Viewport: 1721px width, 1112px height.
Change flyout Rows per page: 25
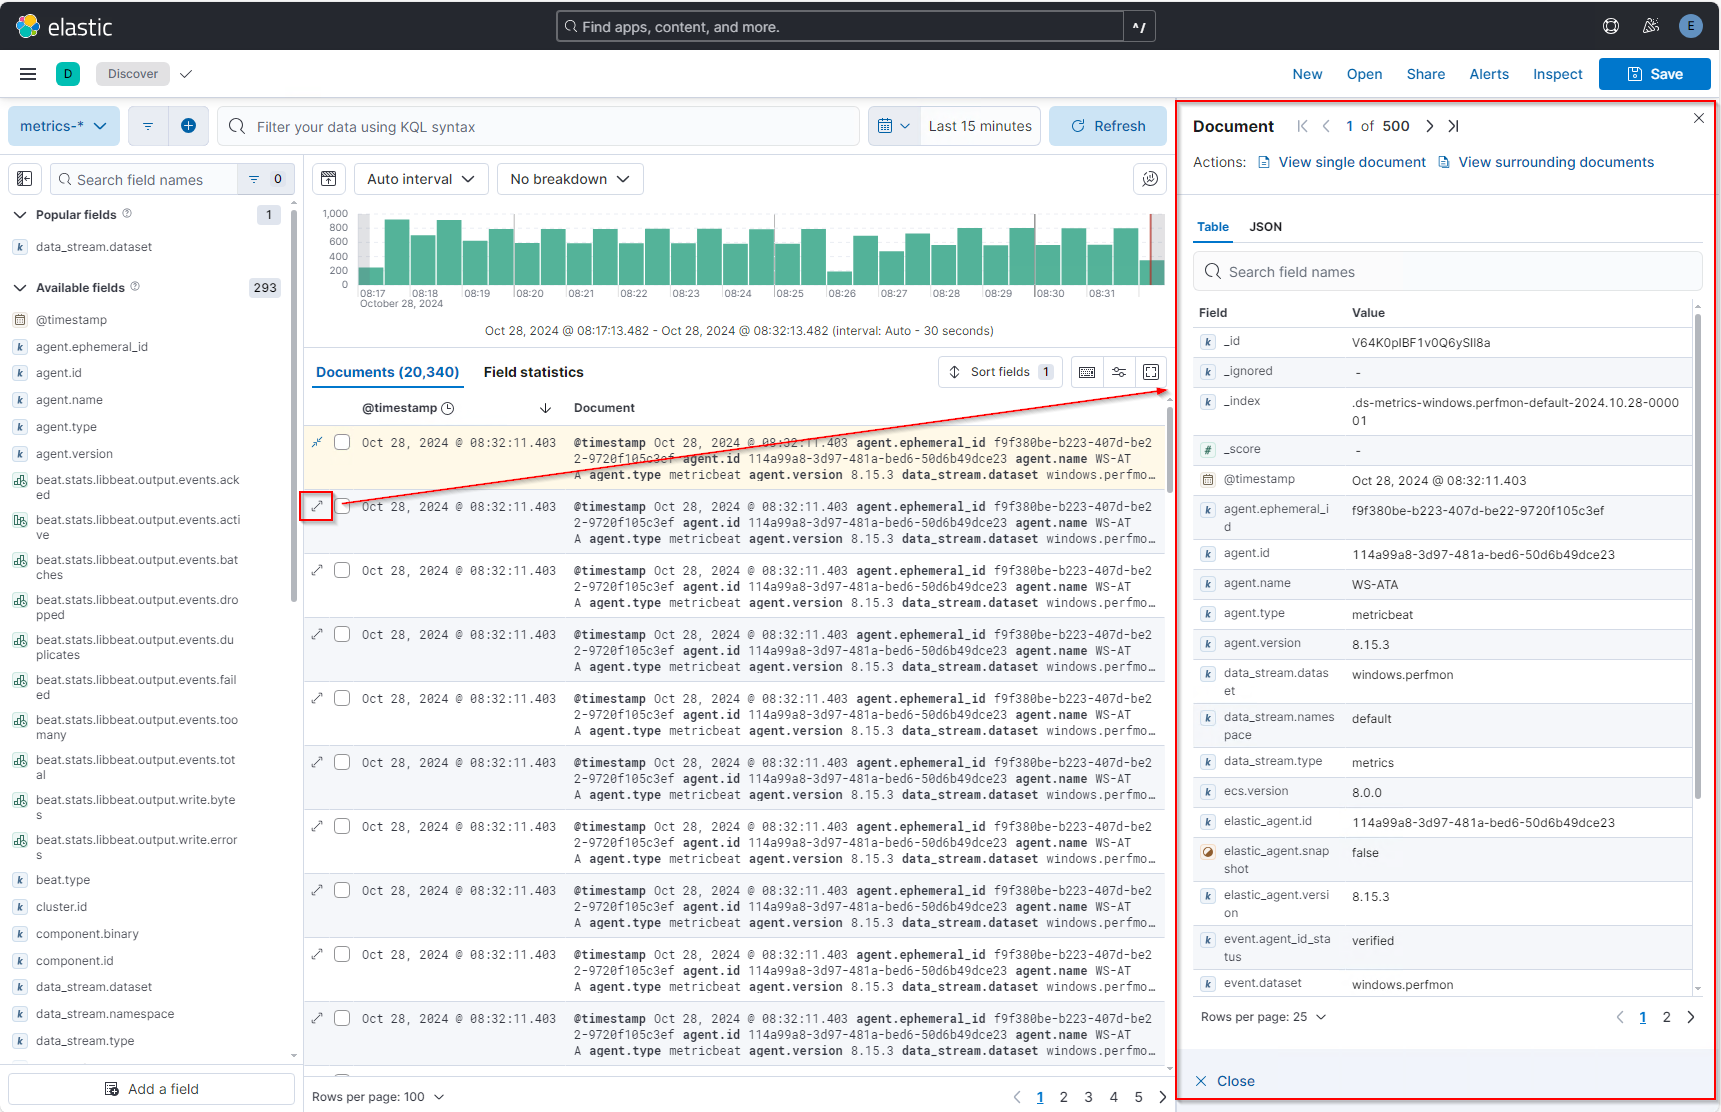pos(1264,1017)
